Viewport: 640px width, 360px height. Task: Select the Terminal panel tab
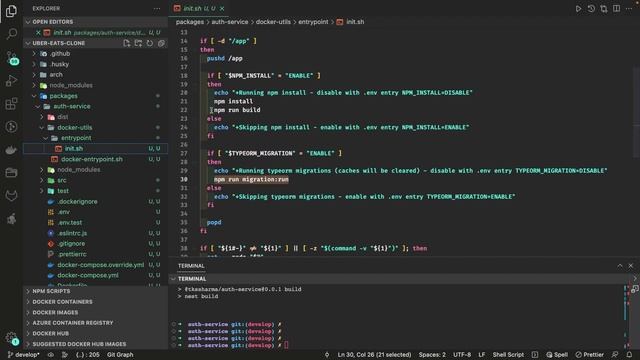coord(191,266)
